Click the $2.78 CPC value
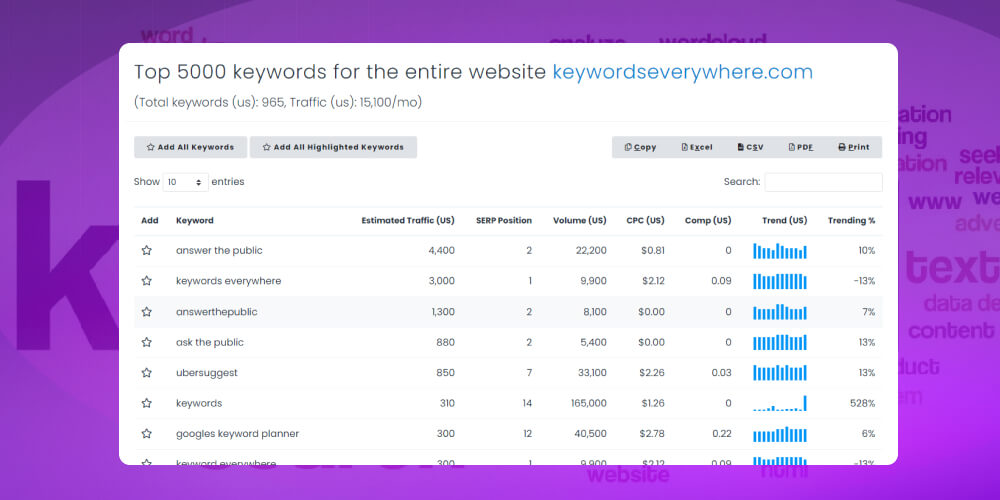This screenshot has height=500, width=1000. [651, 434]
